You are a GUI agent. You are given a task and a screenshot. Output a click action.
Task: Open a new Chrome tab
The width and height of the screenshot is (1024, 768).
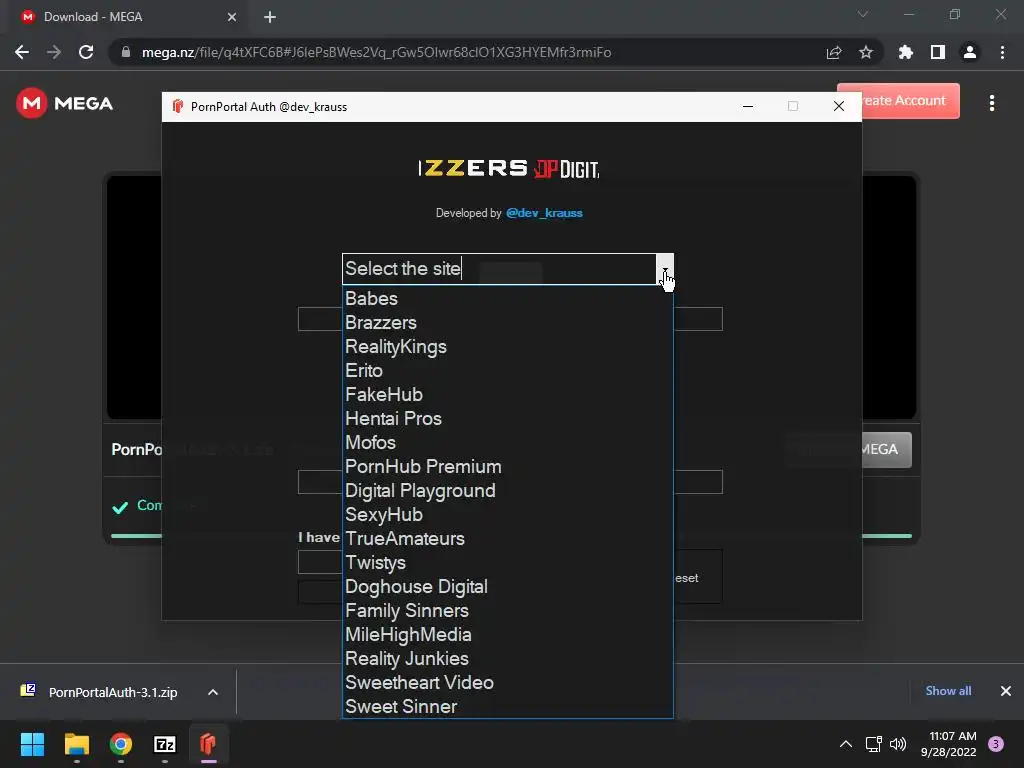(x=270, y=17)
